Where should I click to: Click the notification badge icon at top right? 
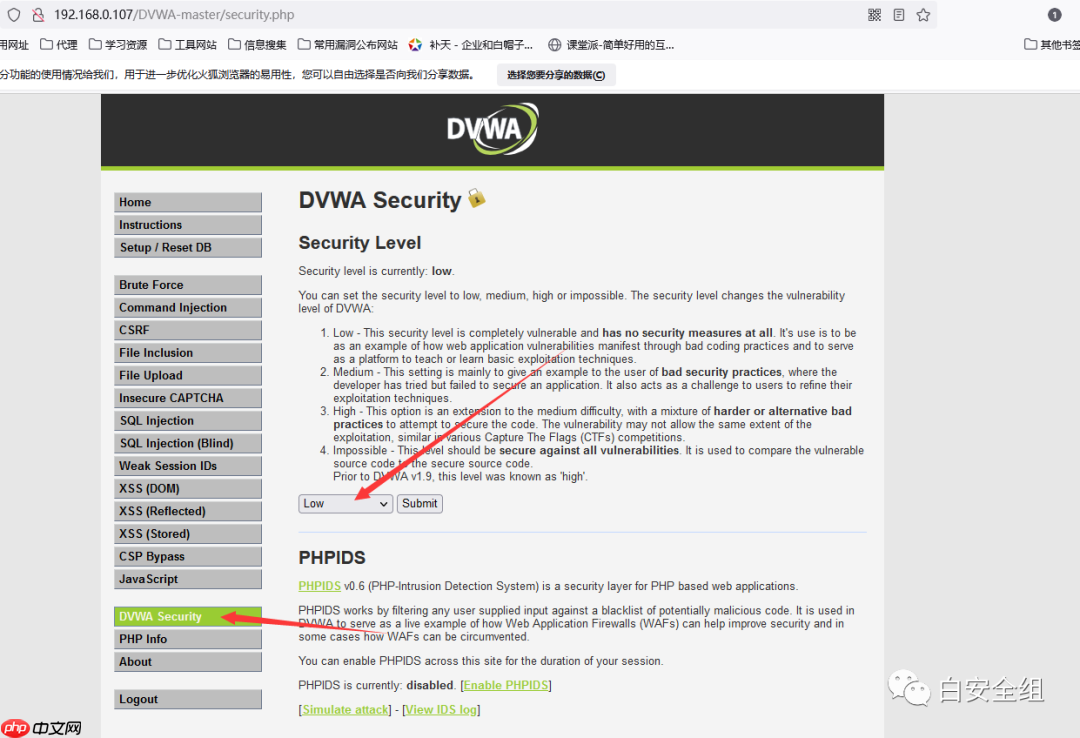(1054, 14)
